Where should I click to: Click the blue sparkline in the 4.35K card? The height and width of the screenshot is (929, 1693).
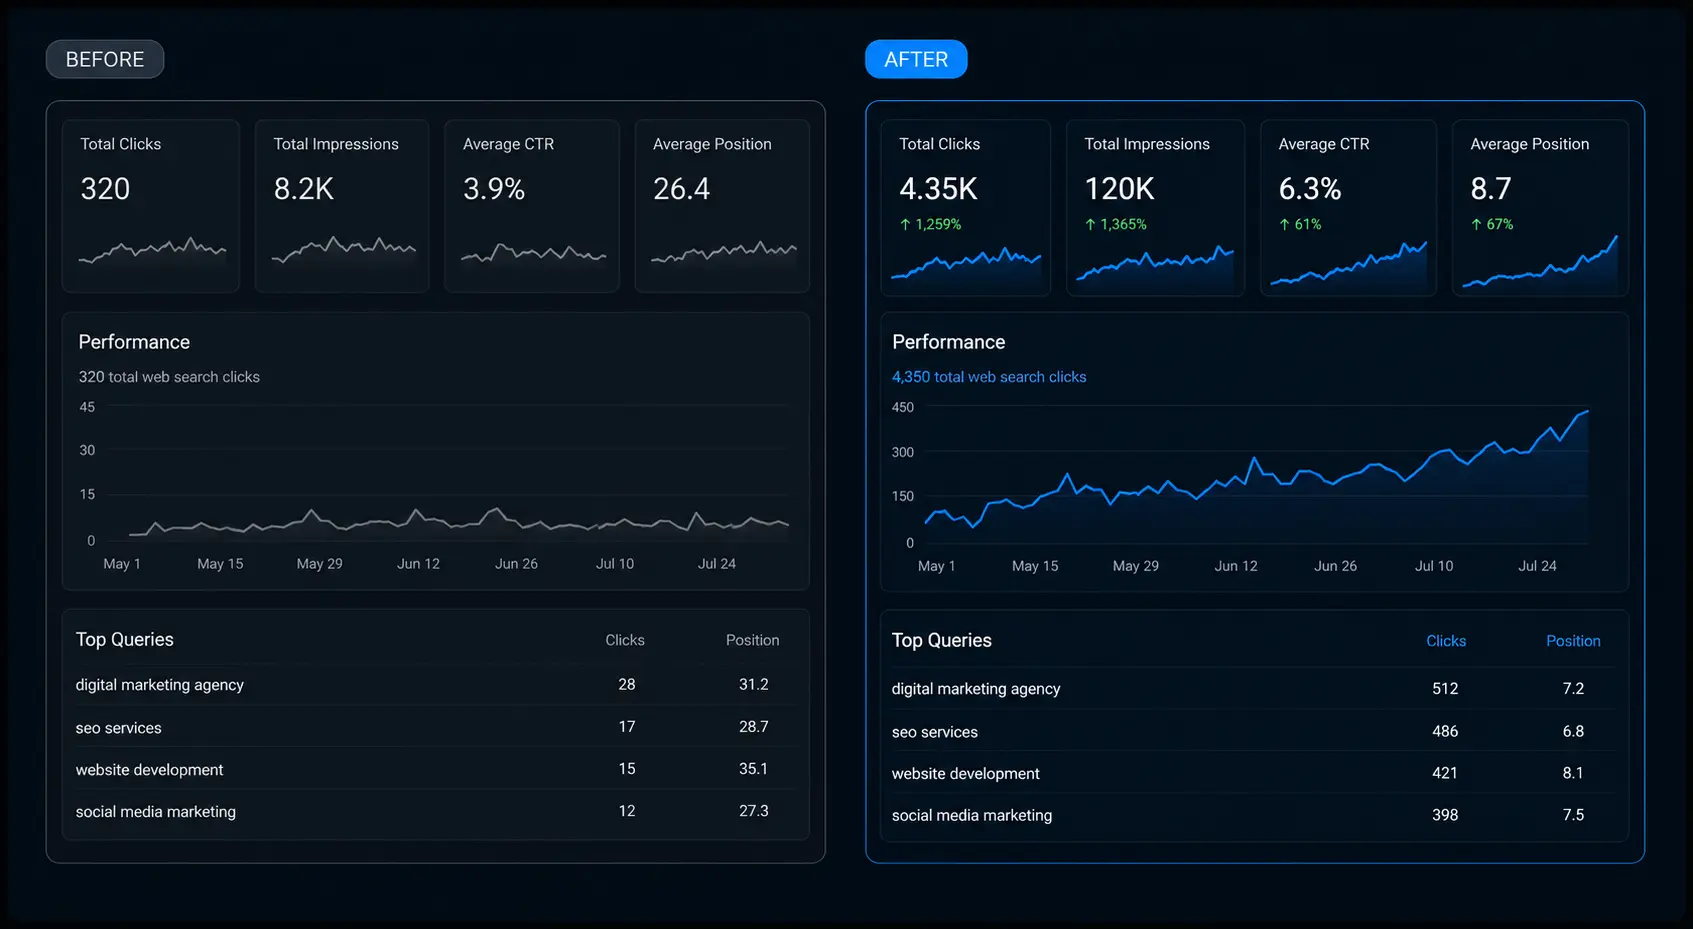click(x=966, y=265)
